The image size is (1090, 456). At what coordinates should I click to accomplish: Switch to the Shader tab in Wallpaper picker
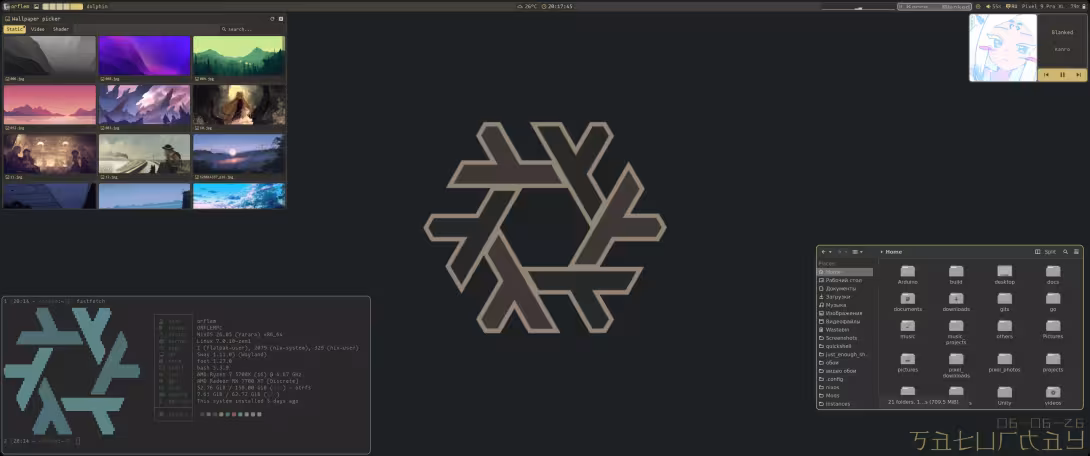[x=61, y=29]
